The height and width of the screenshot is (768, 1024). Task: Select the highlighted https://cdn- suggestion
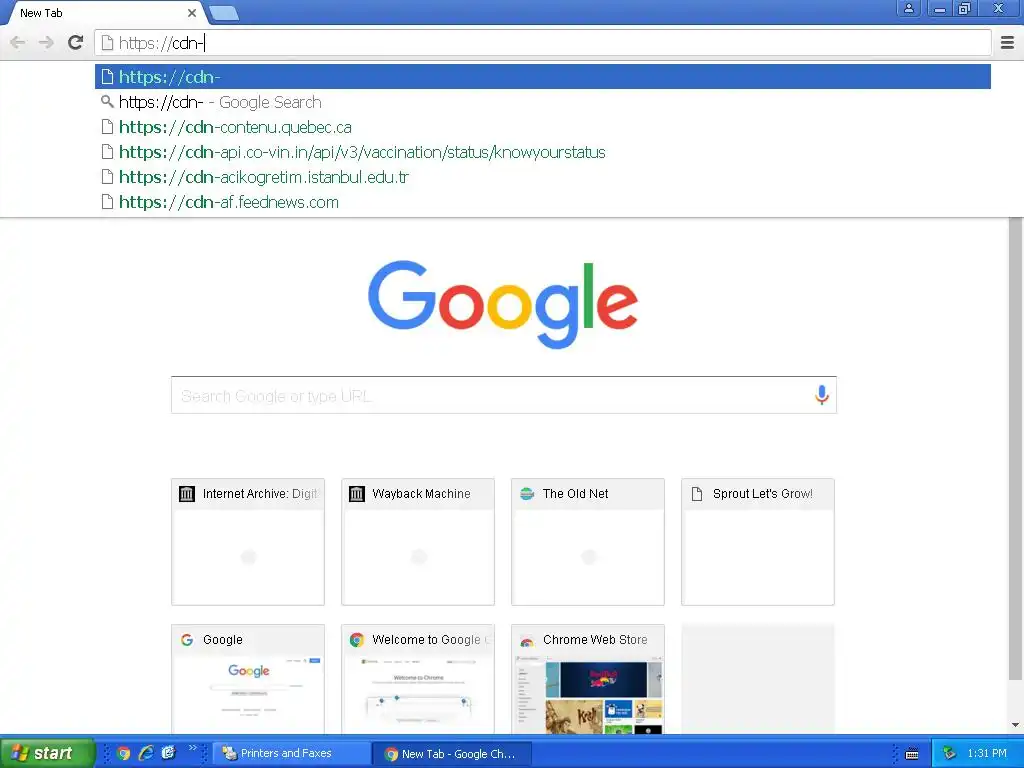coord(543,76)
